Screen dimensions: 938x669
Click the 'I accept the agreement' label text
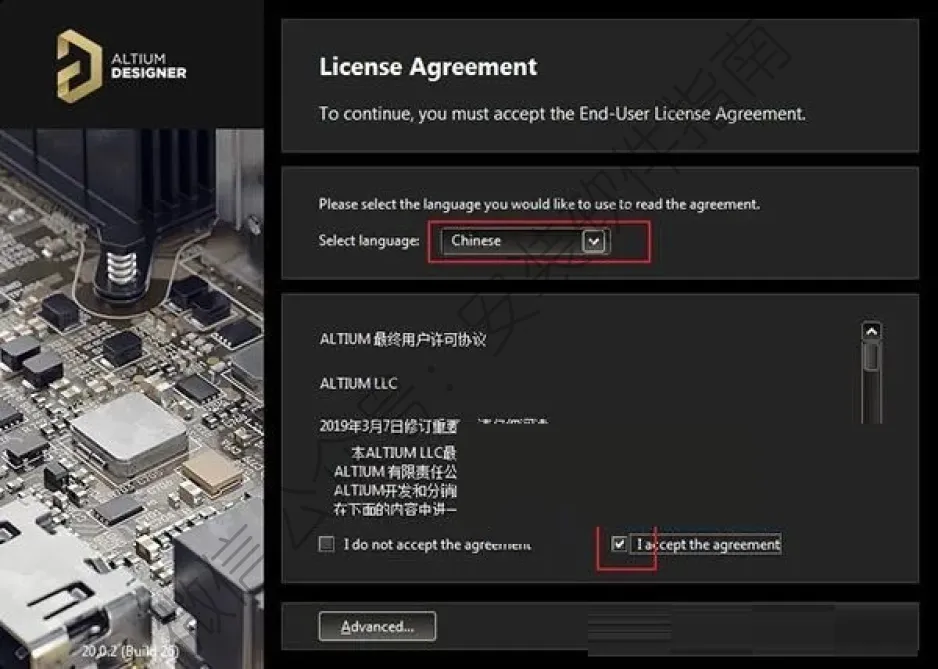[x=708, y=545]
